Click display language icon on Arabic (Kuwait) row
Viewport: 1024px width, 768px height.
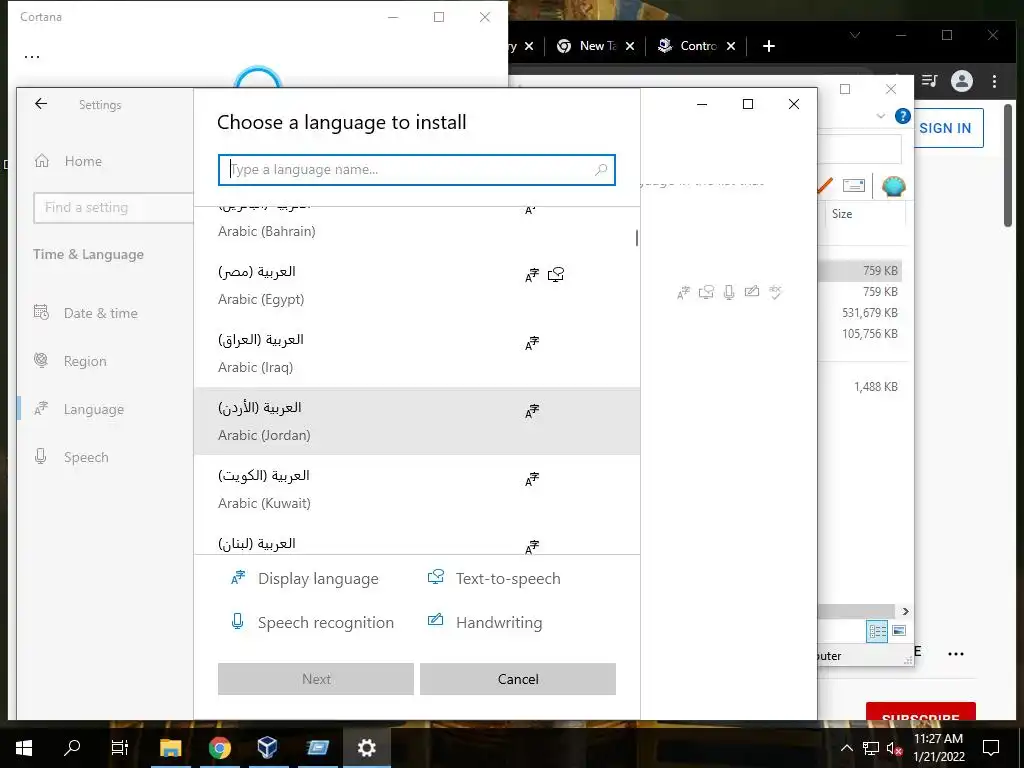tap(532, 479)
